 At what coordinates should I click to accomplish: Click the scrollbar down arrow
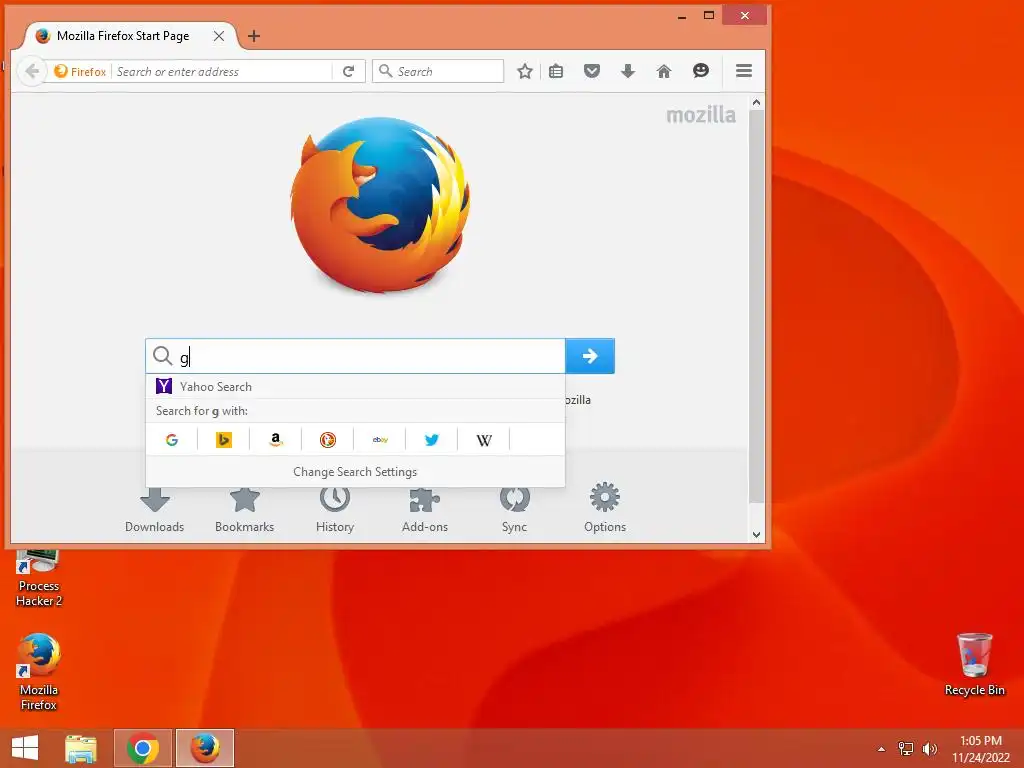pos(756,534)
